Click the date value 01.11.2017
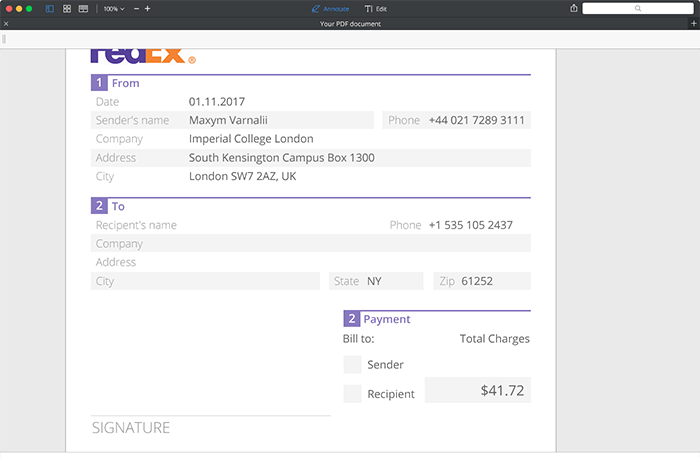Viewport: 700px width, 460px height. (217, 102)
